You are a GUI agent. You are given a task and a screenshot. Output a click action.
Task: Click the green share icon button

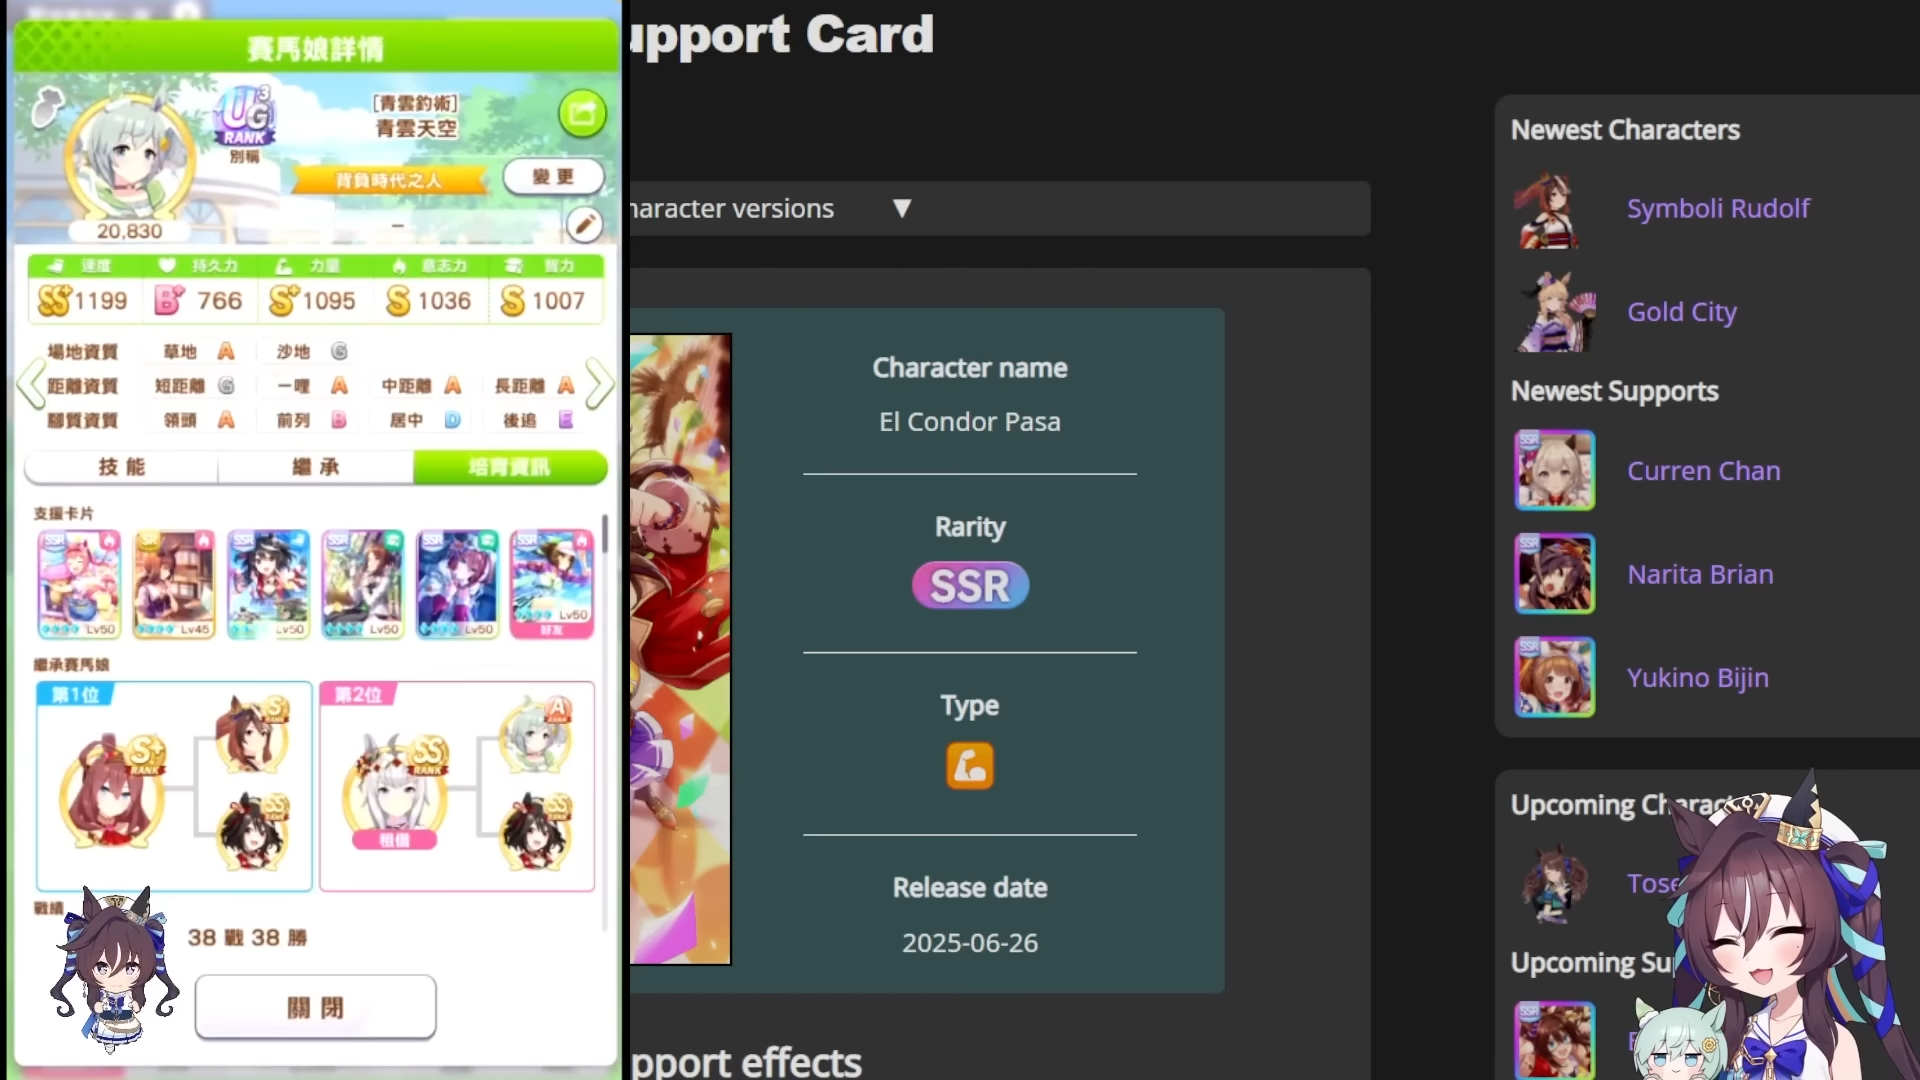(582, 113)
